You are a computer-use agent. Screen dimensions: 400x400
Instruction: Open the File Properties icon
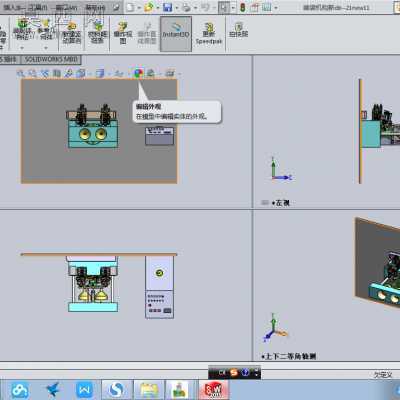255,7
